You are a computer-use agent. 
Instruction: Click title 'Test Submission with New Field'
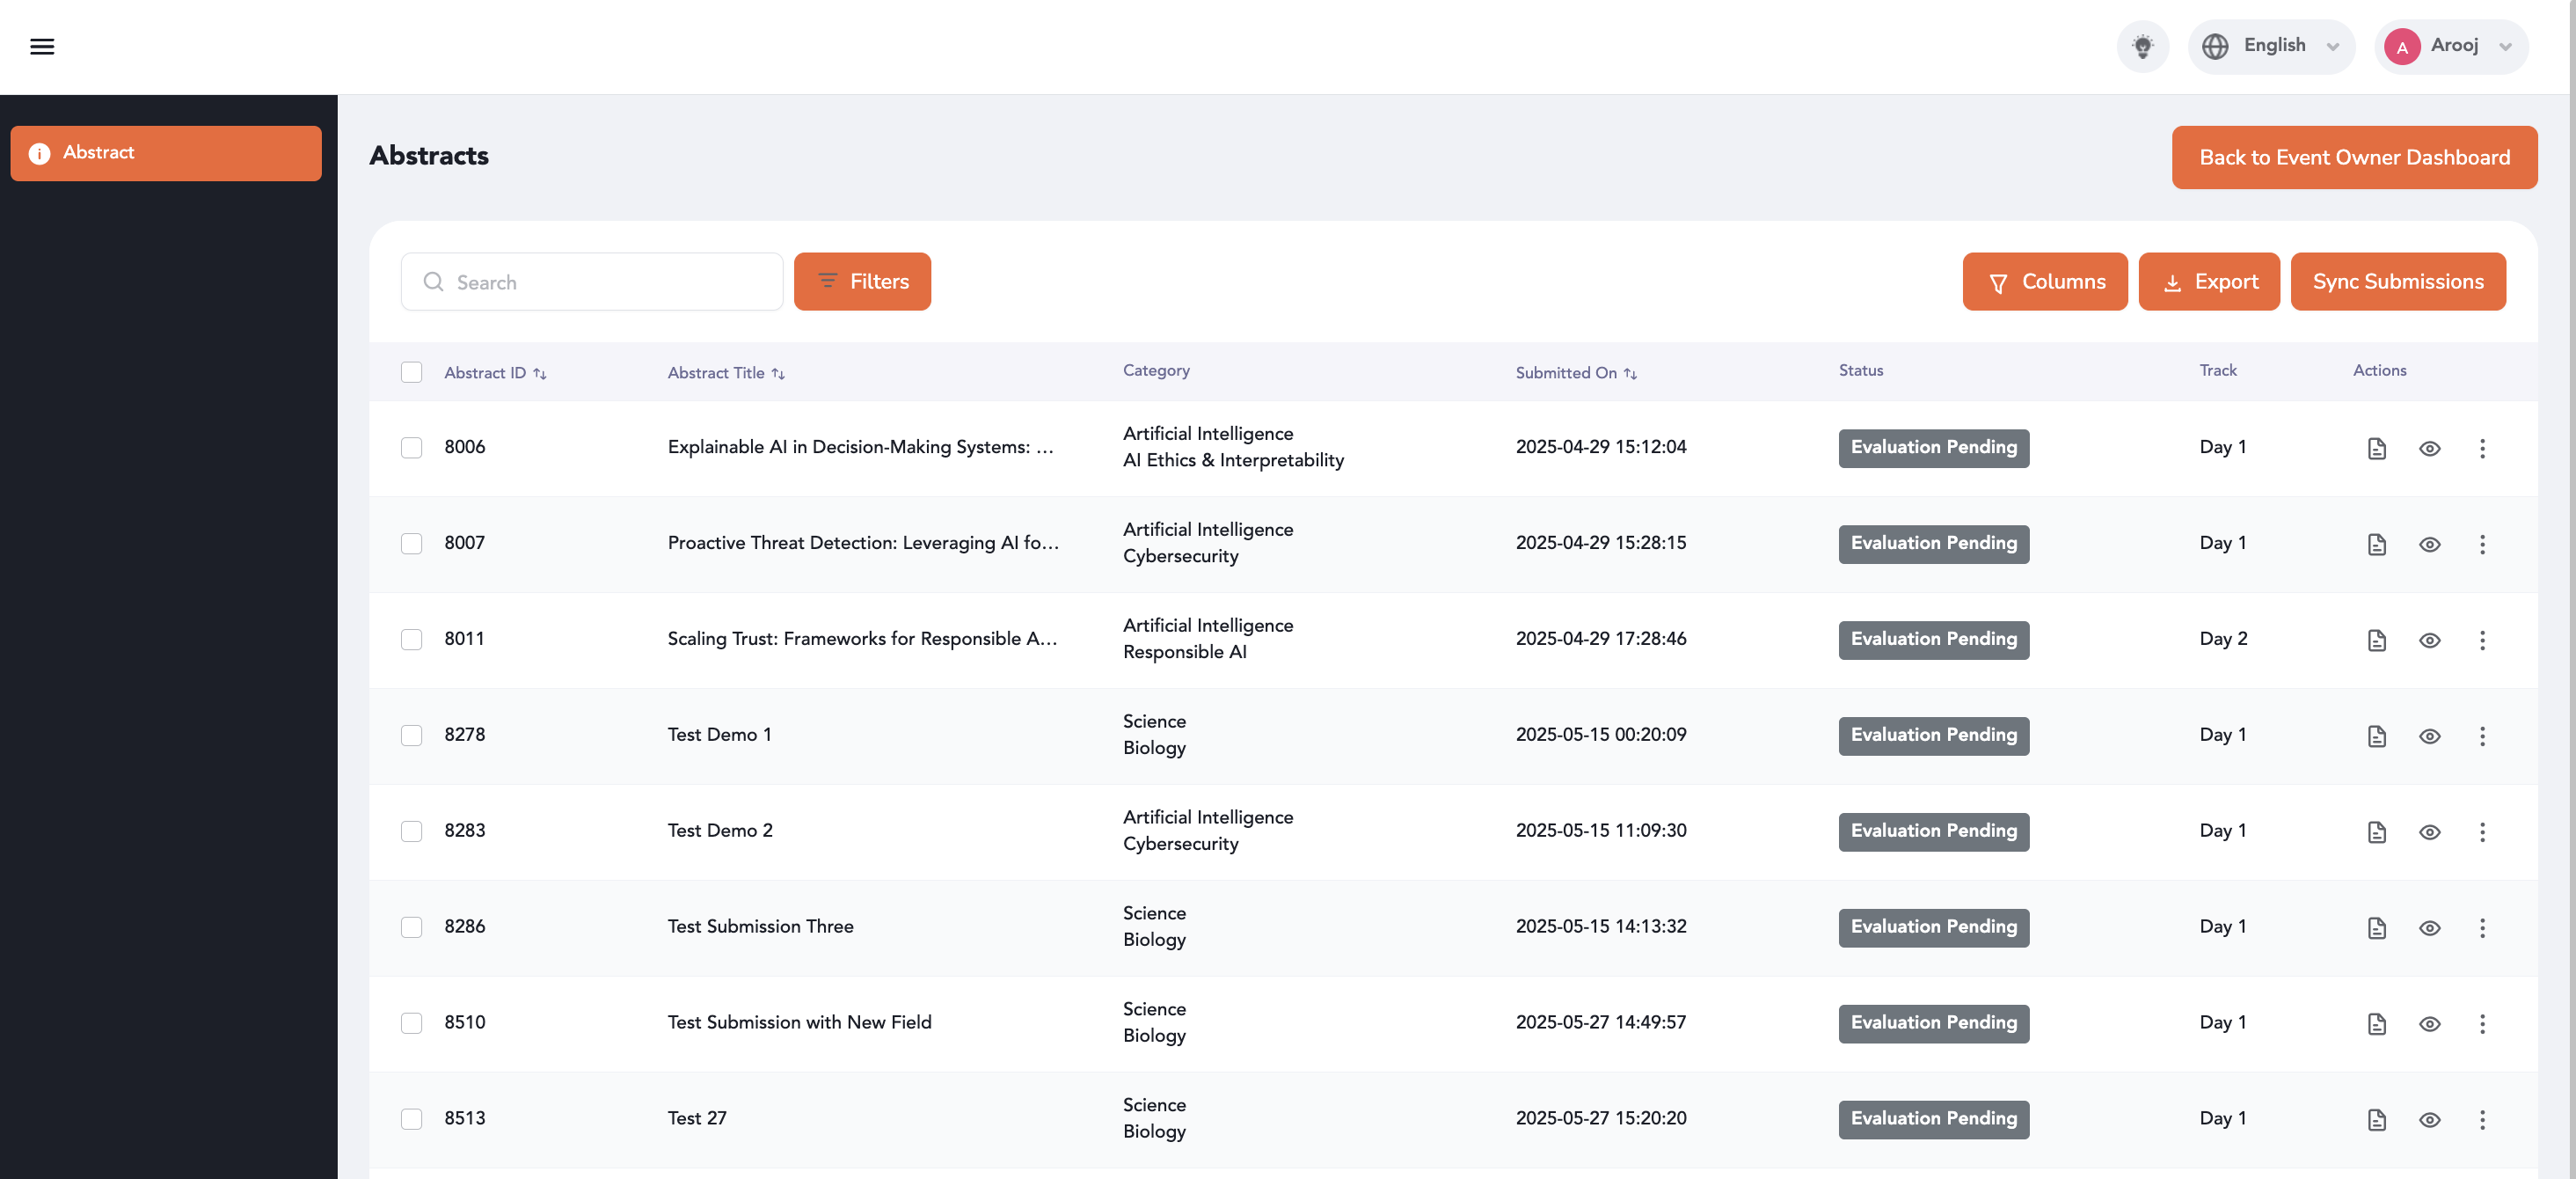click(x=799, y=1023)
